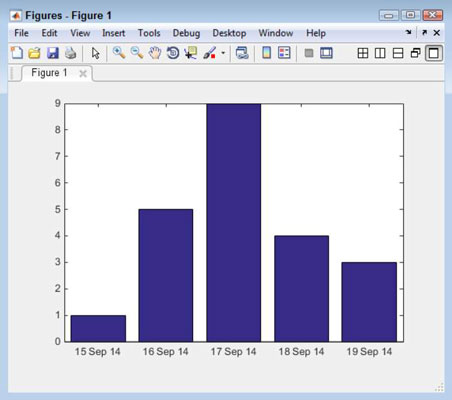Click the 15 Sep 14 bar
Viewport: 452px width, 400px height.
(x=98, y=328)
